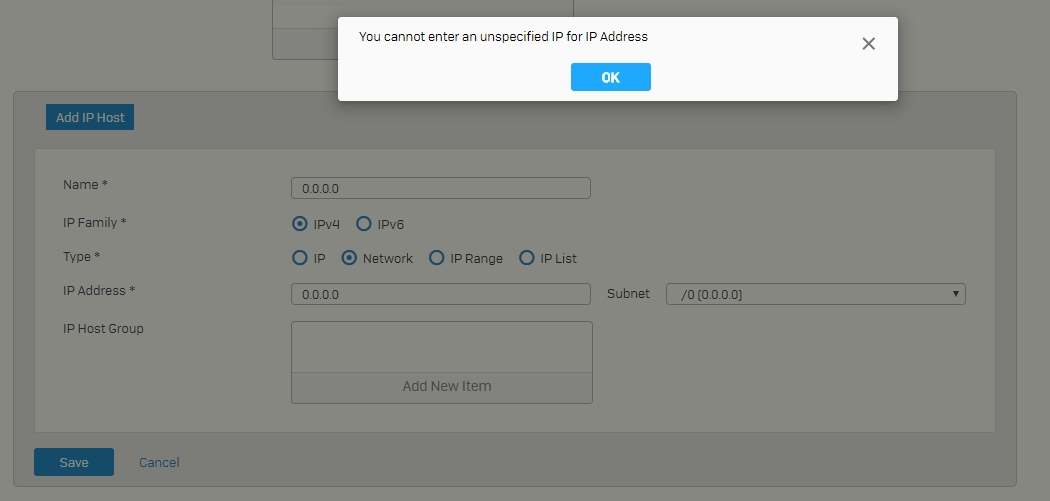
Task: Click the unspecified IP error message text
Action: [504, 37]
